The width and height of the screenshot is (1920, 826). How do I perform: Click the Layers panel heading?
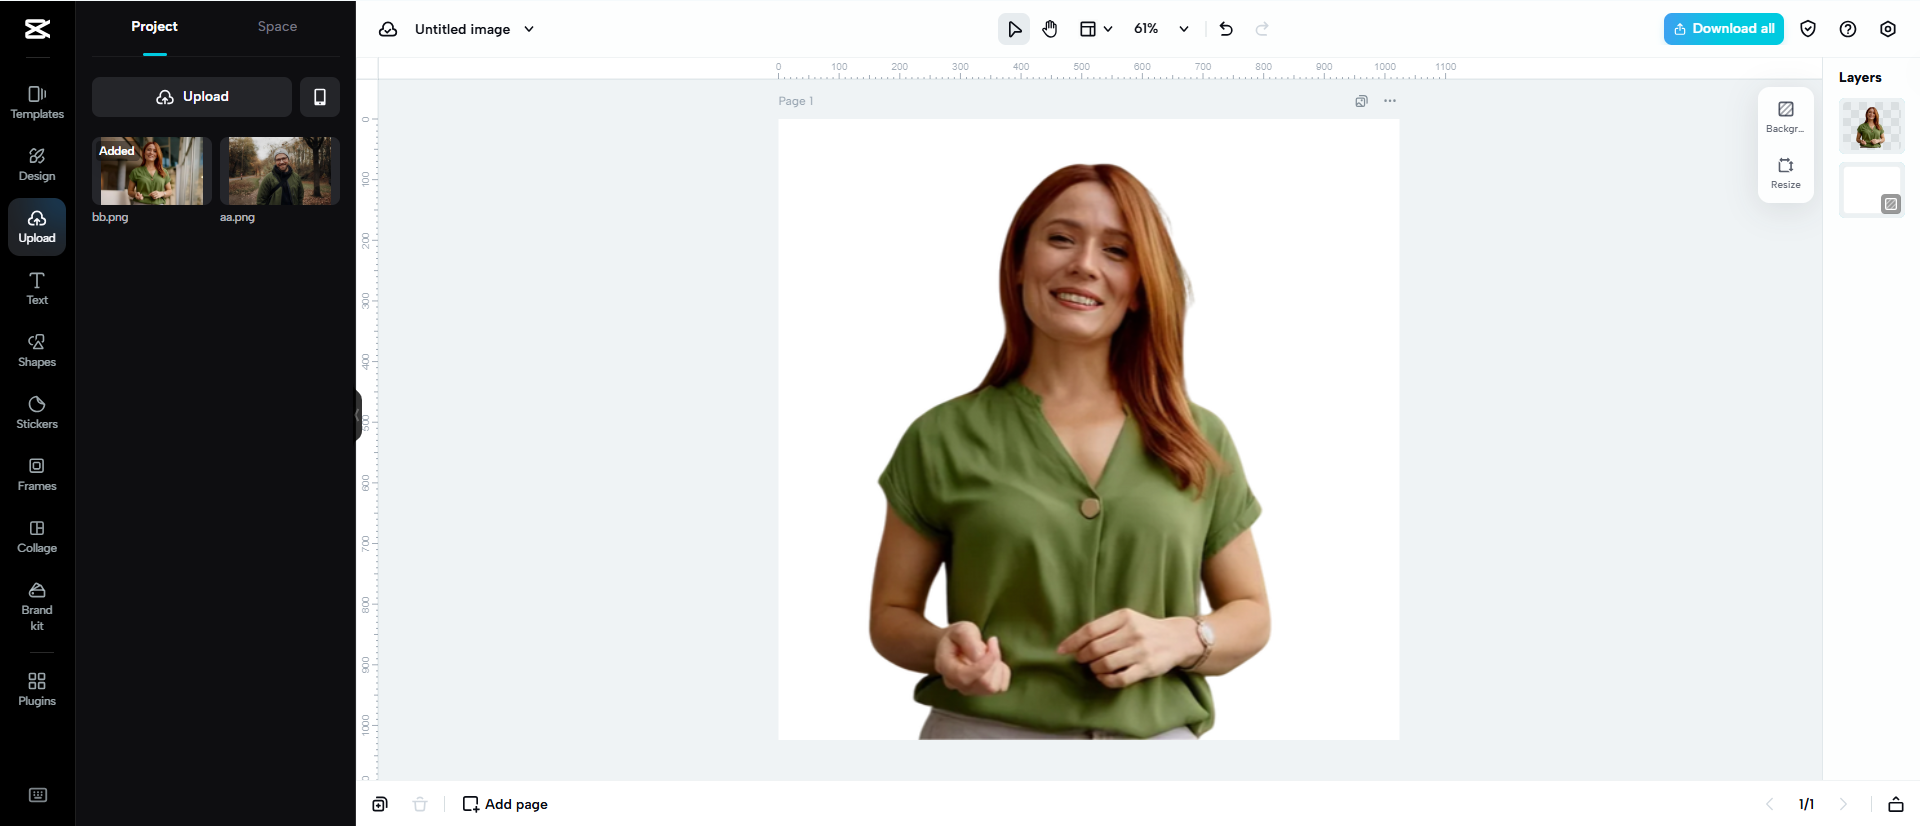pyautogui.click(x=1860, y=78)
